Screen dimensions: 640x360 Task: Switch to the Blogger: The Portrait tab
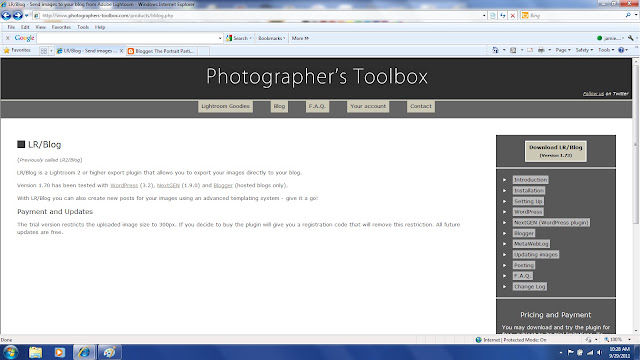[163, 51]
